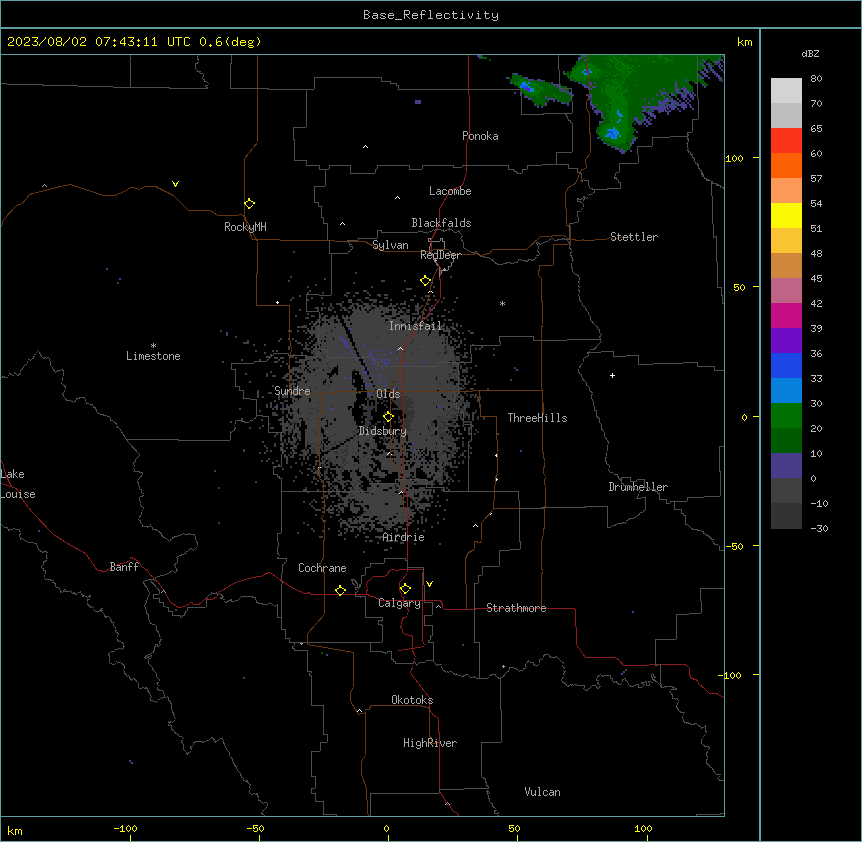Click the asterisk marker above Limestone
Viewport: 862px width, 842px height.
point(153,345)
